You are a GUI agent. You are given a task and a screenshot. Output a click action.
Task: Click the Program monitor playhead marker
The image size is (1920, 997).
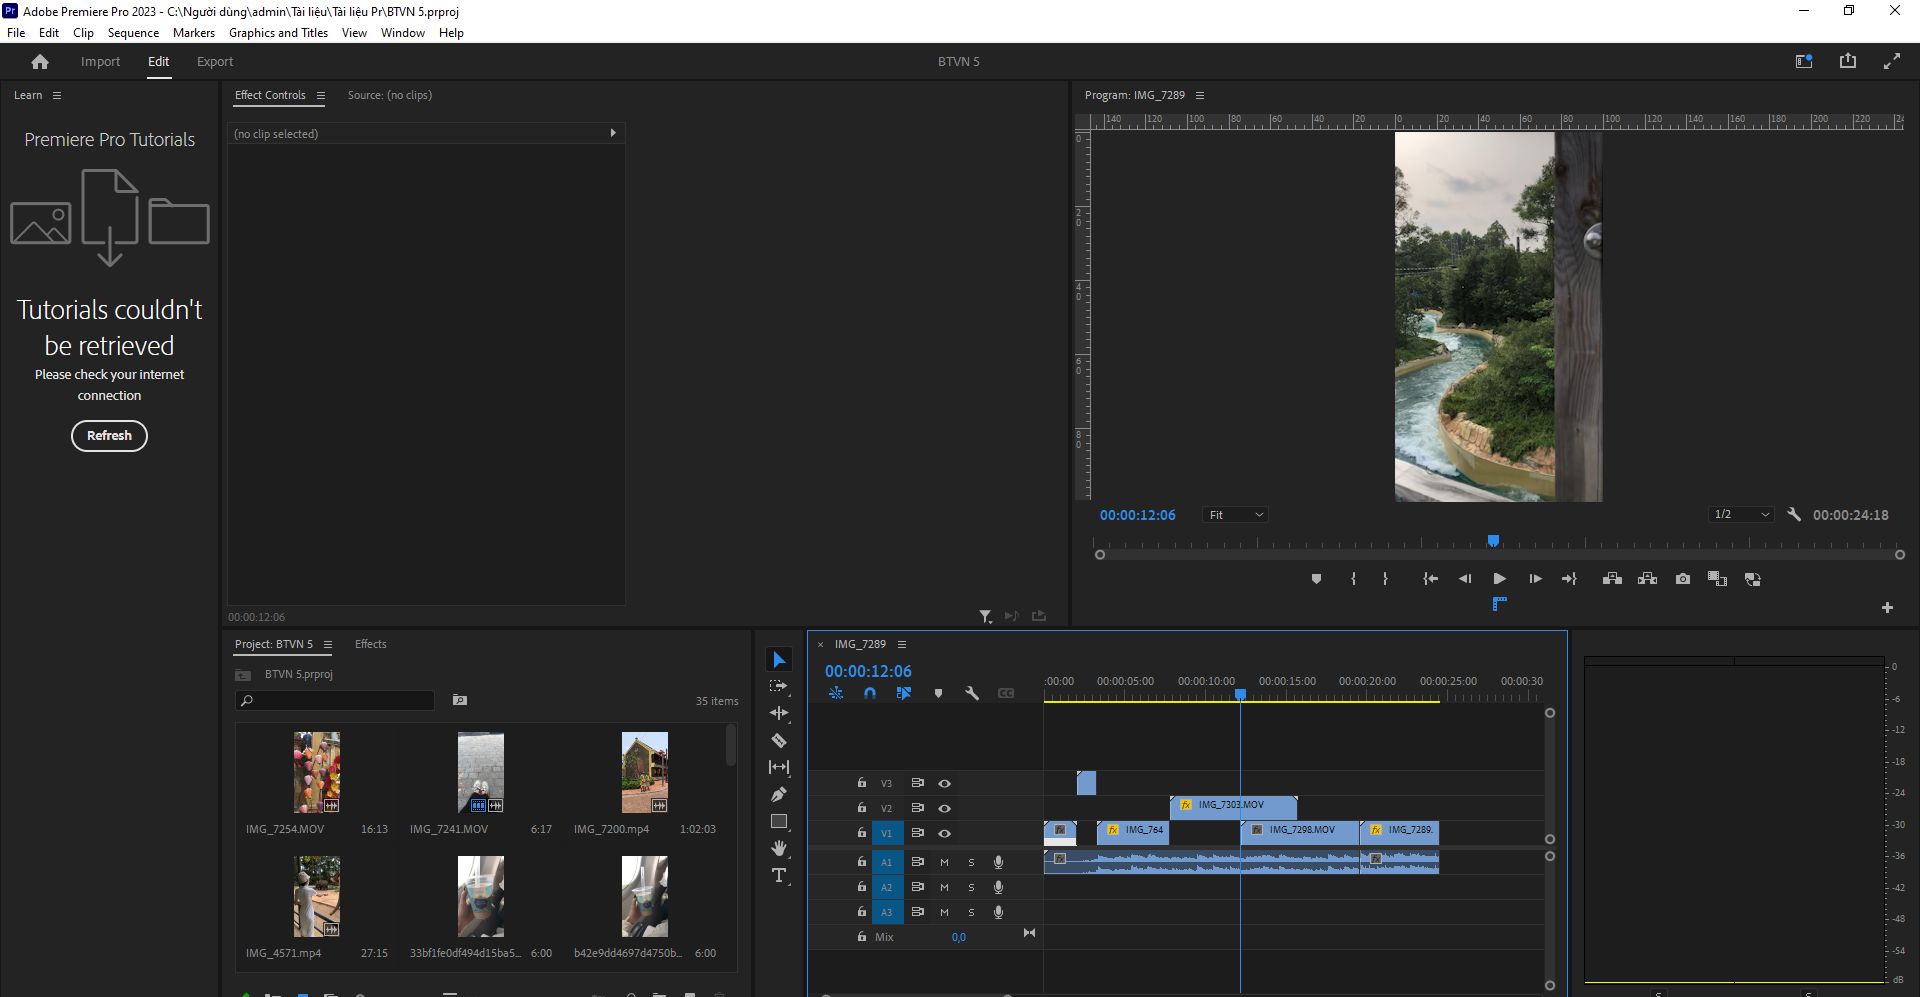1493,541
